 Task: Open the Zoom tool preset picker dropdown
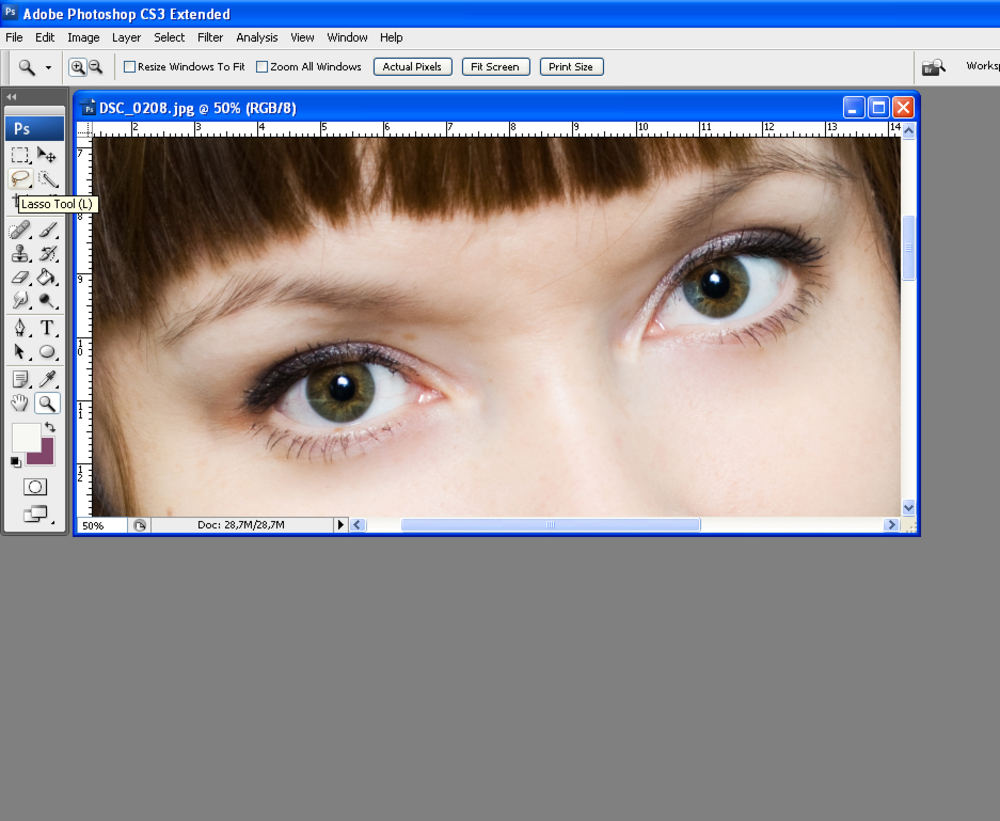(x=48, y=68)
